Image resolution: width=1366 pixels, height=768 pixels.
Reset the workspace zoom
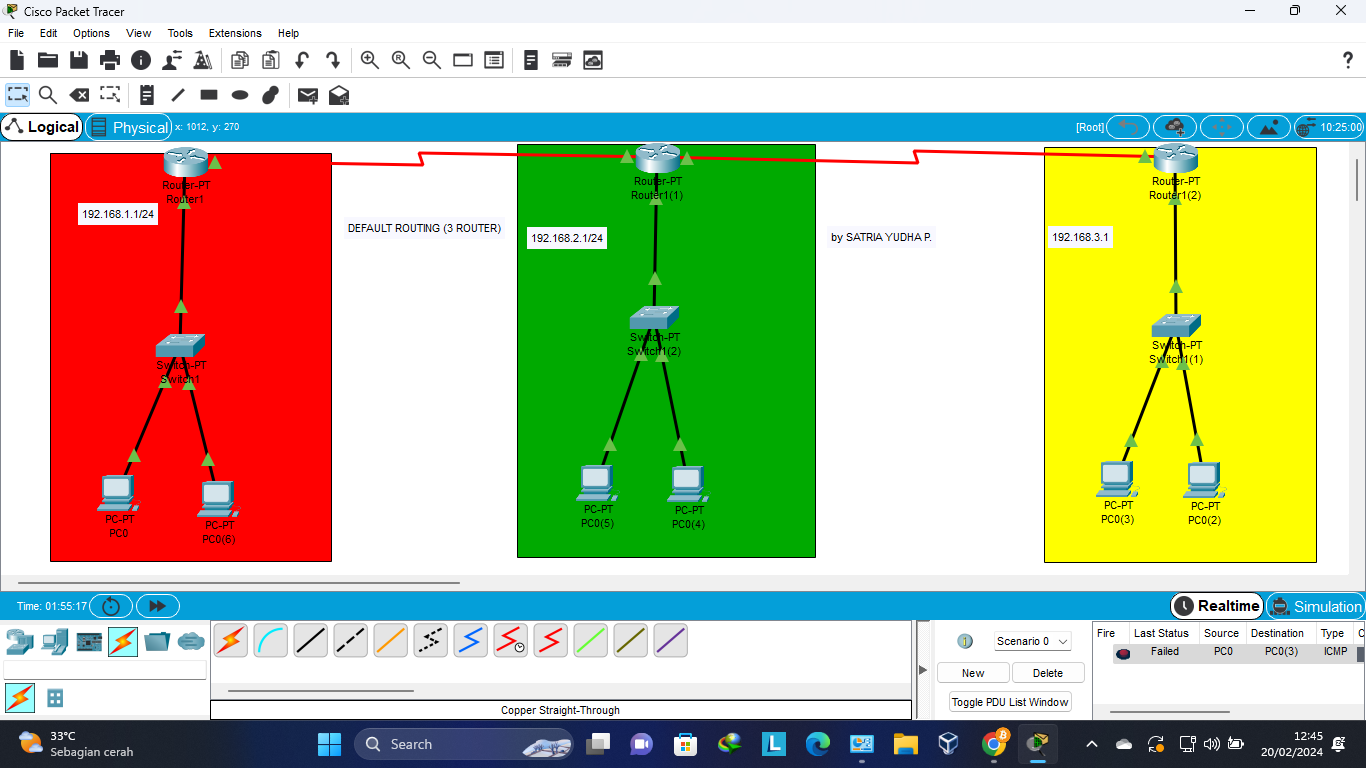click(x=401, y=60)
